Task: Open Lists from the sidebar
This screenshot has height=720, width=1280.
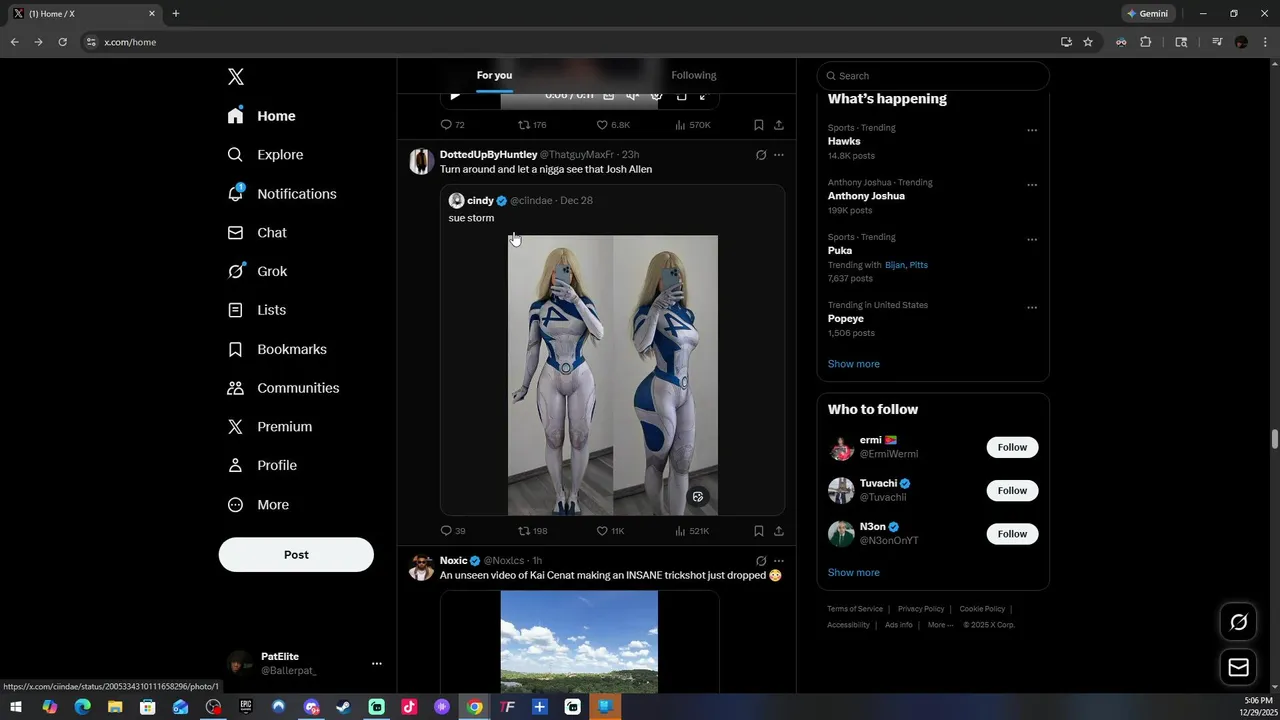Action: point(258,310)
